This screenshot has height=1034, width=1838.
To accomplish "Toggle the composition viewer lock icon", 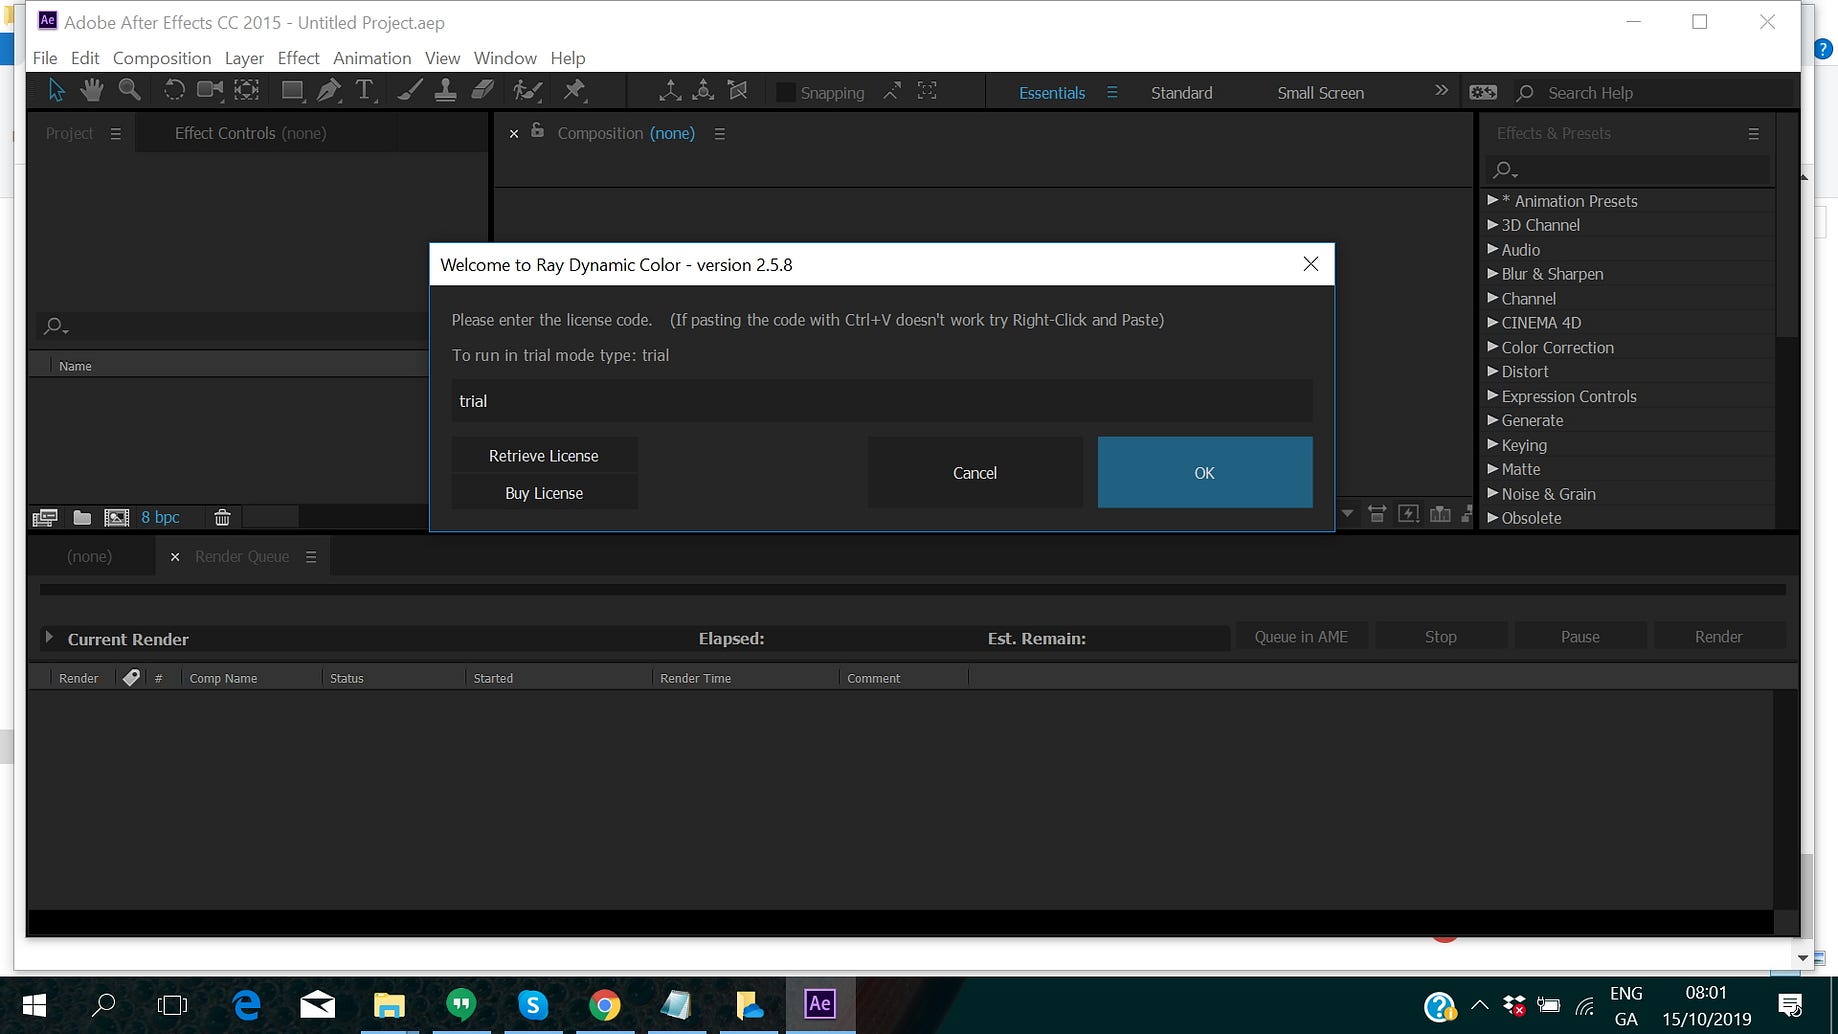I will tap(538, 131).
